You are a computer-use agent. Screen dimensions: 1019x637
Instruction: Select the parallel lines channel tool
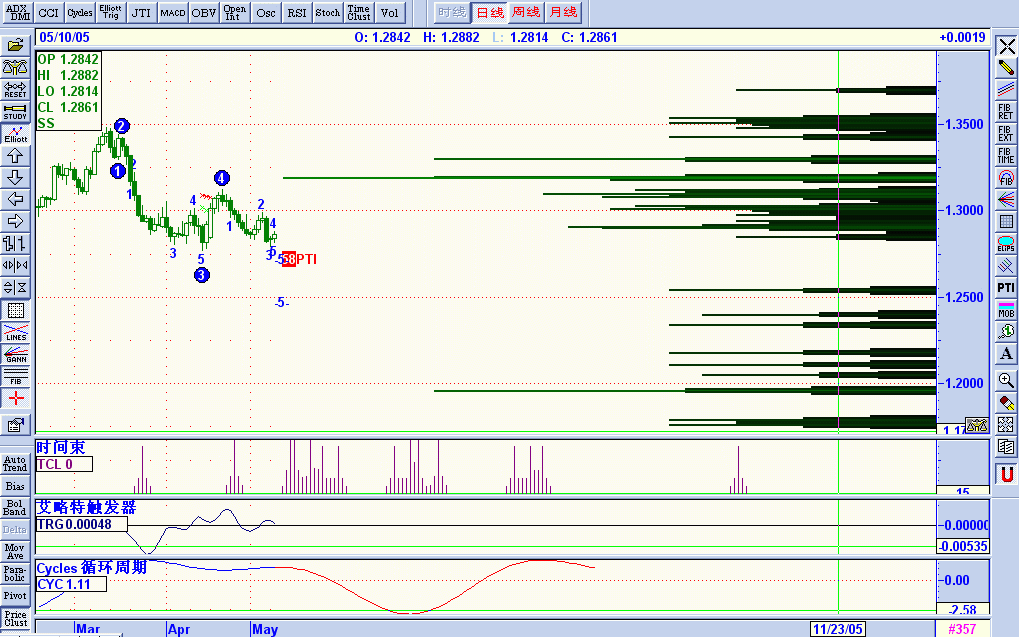(x=1006, y=90)
